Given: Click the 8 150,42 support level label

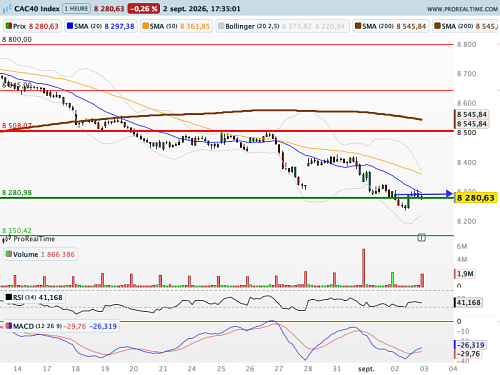Looking at the screenshot, I should 17,230.
